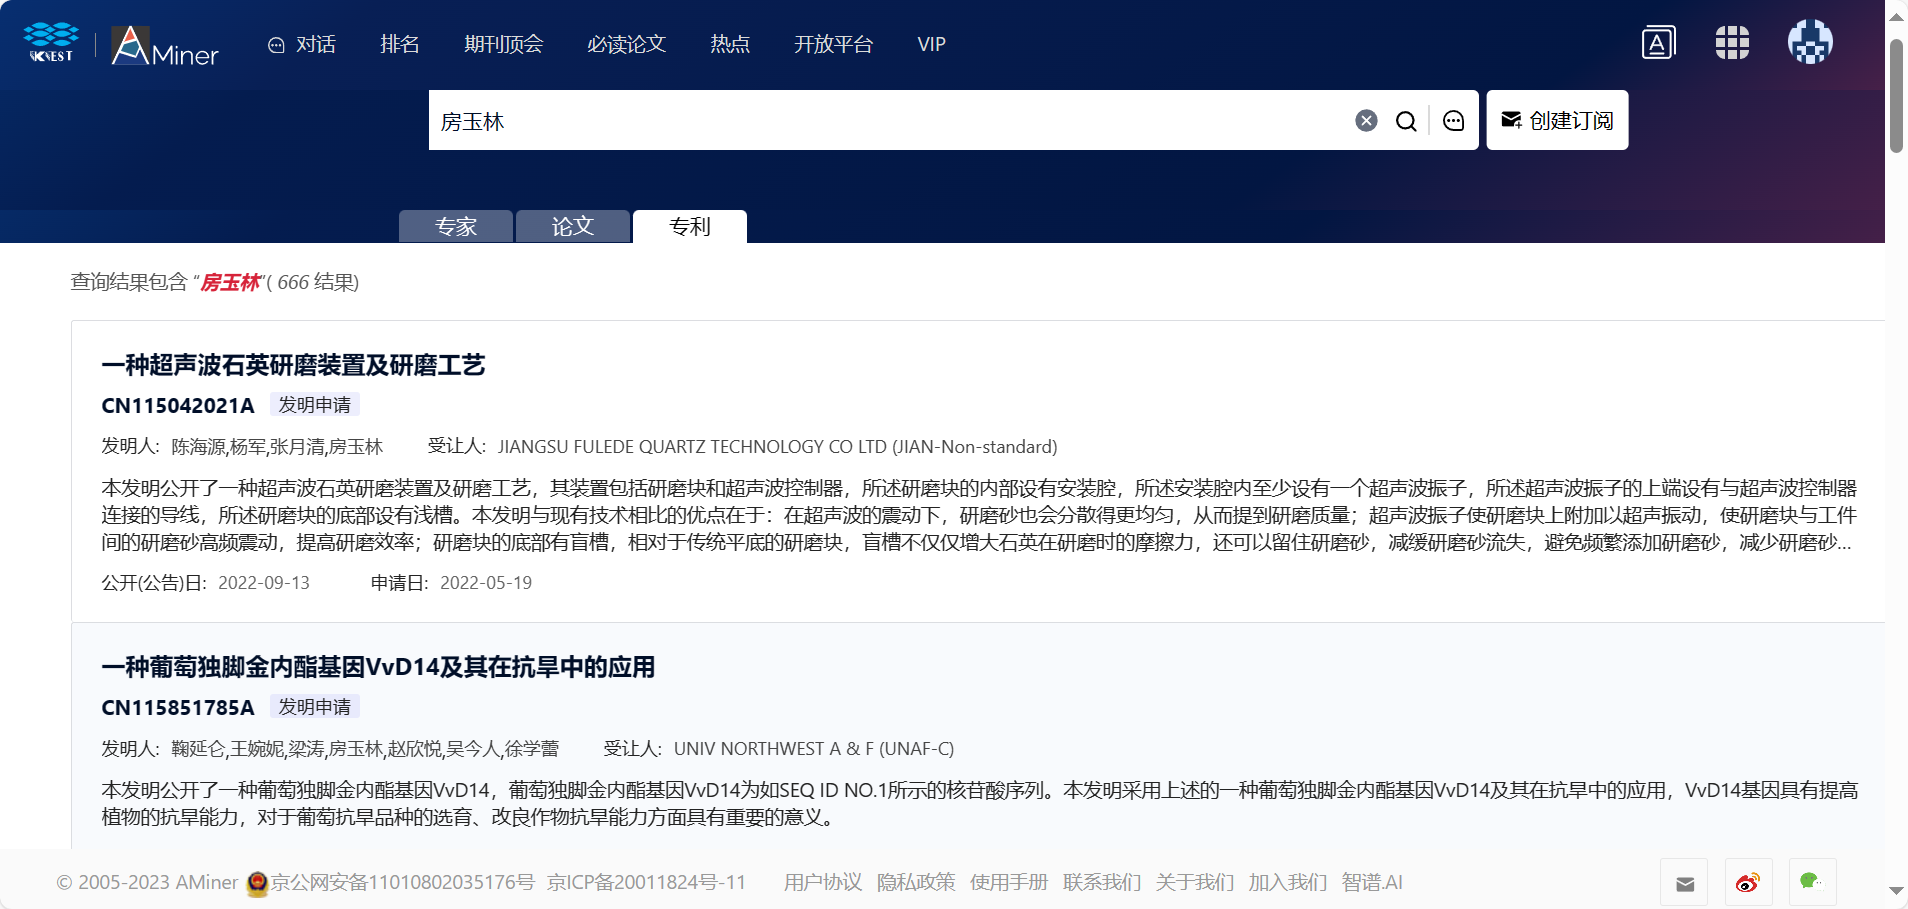Open the chat bubble icon in search bar
Viewport: 1908px width, 909px height.
(1454, 121)
